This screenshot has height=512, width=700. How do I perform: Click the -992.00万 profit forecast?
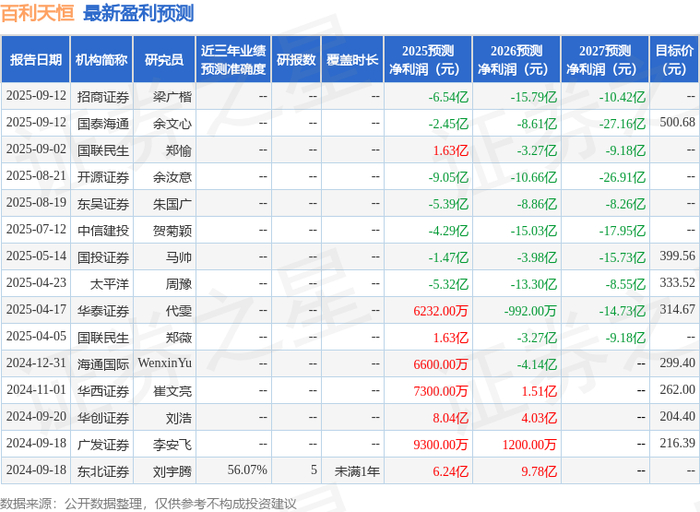click(530, 311)
